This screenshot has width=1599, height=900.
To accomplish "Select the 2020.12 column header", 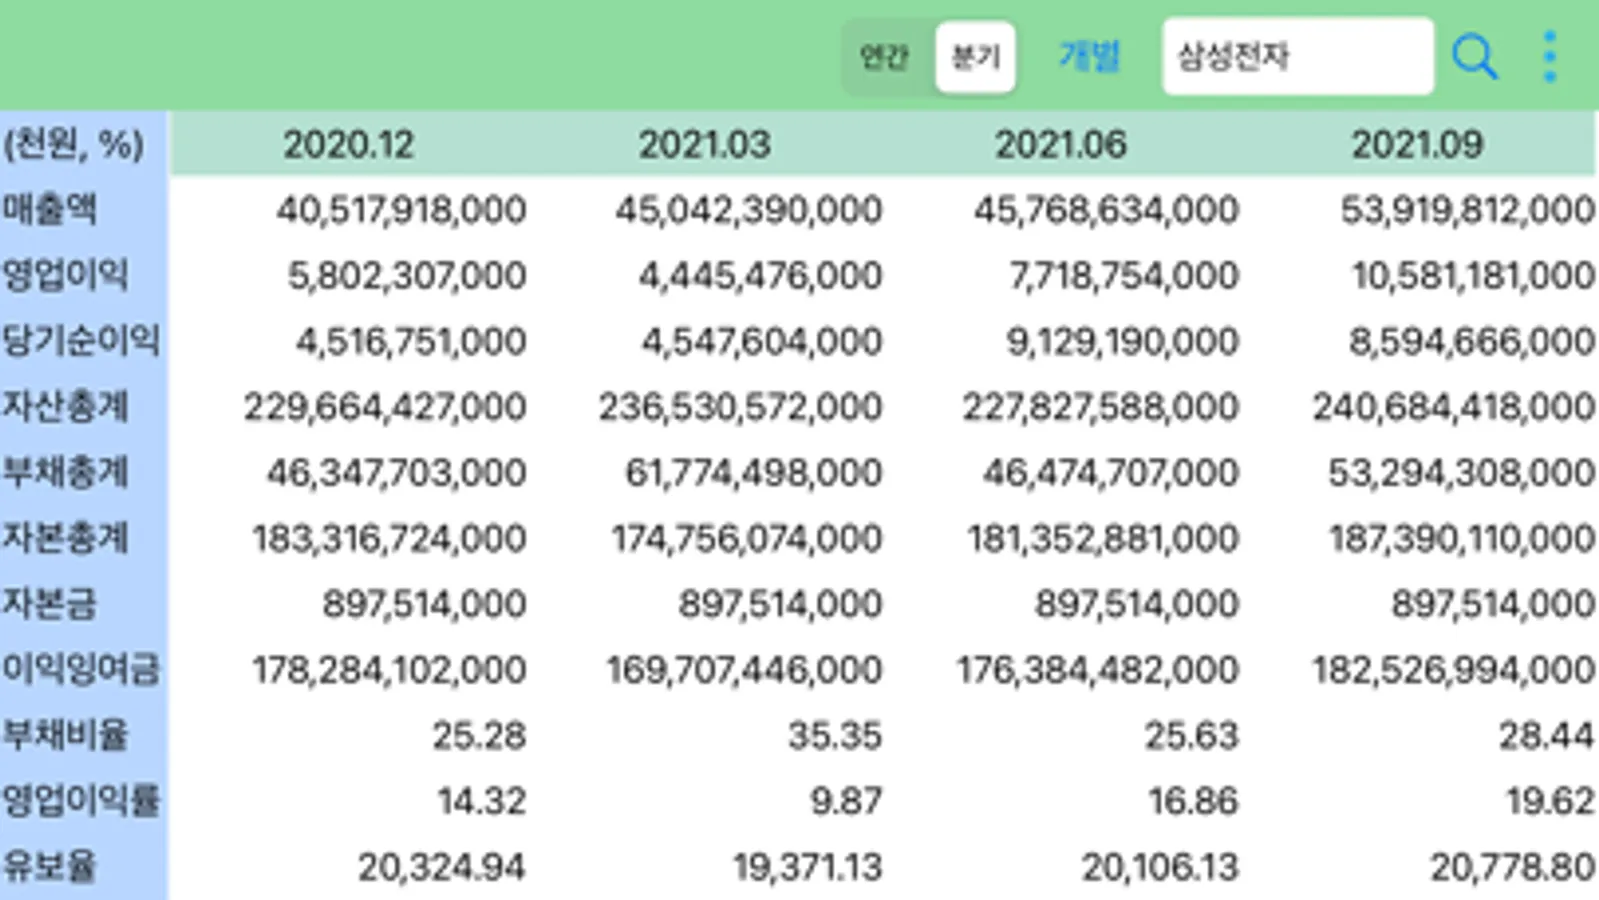I will (x=348, y=145).
